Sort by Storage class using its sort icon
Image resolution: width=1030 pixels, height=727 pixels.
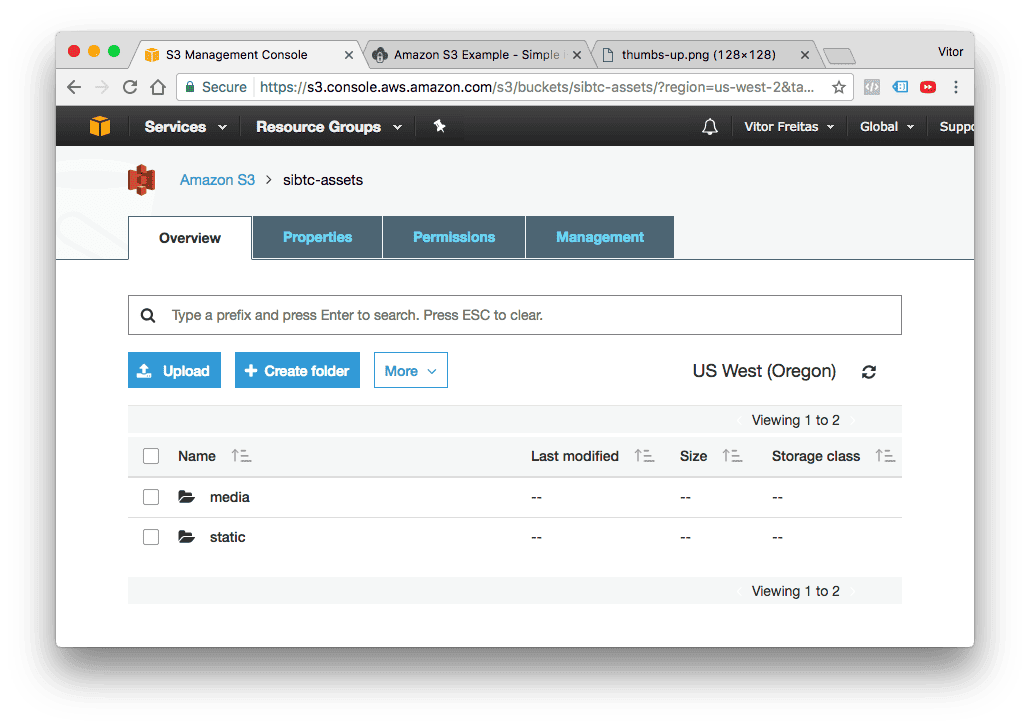tap(885, 456)
